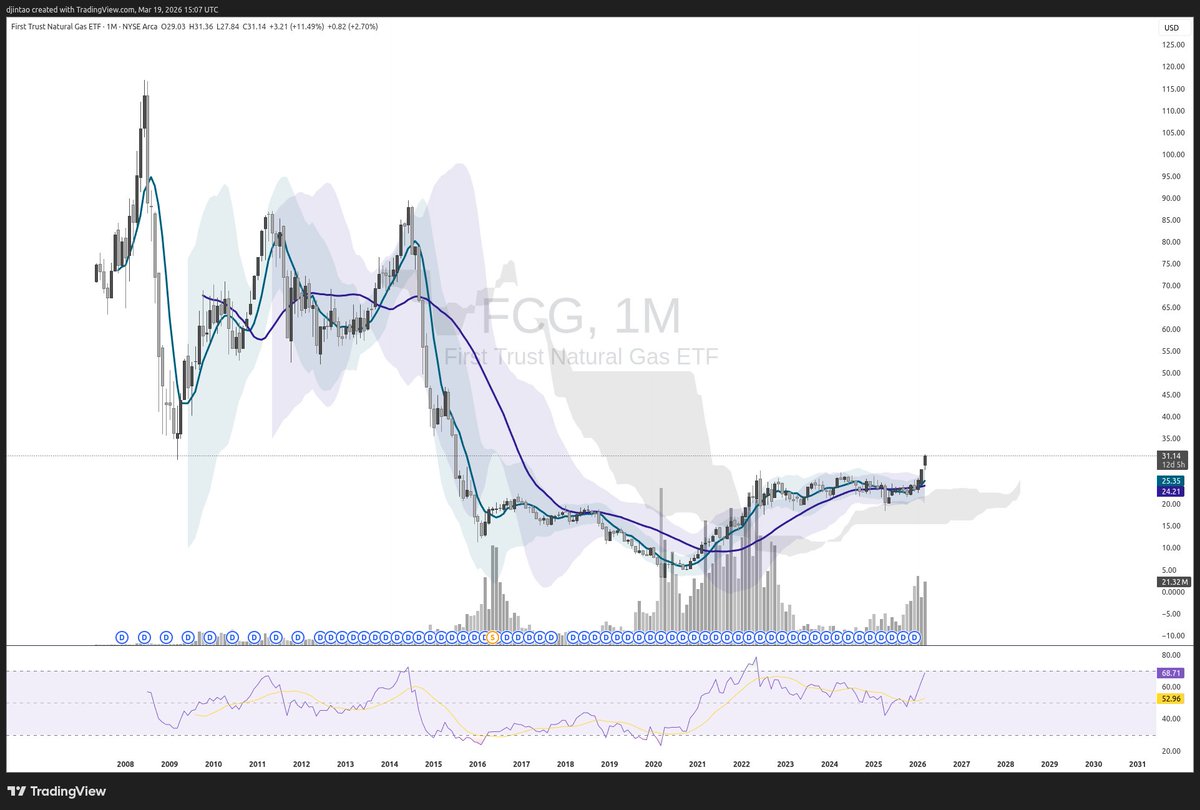The height and width of the screenshot is (810, 1200).
Task: Click the 12d 5h countdown label
Action: pos(1172,466)
